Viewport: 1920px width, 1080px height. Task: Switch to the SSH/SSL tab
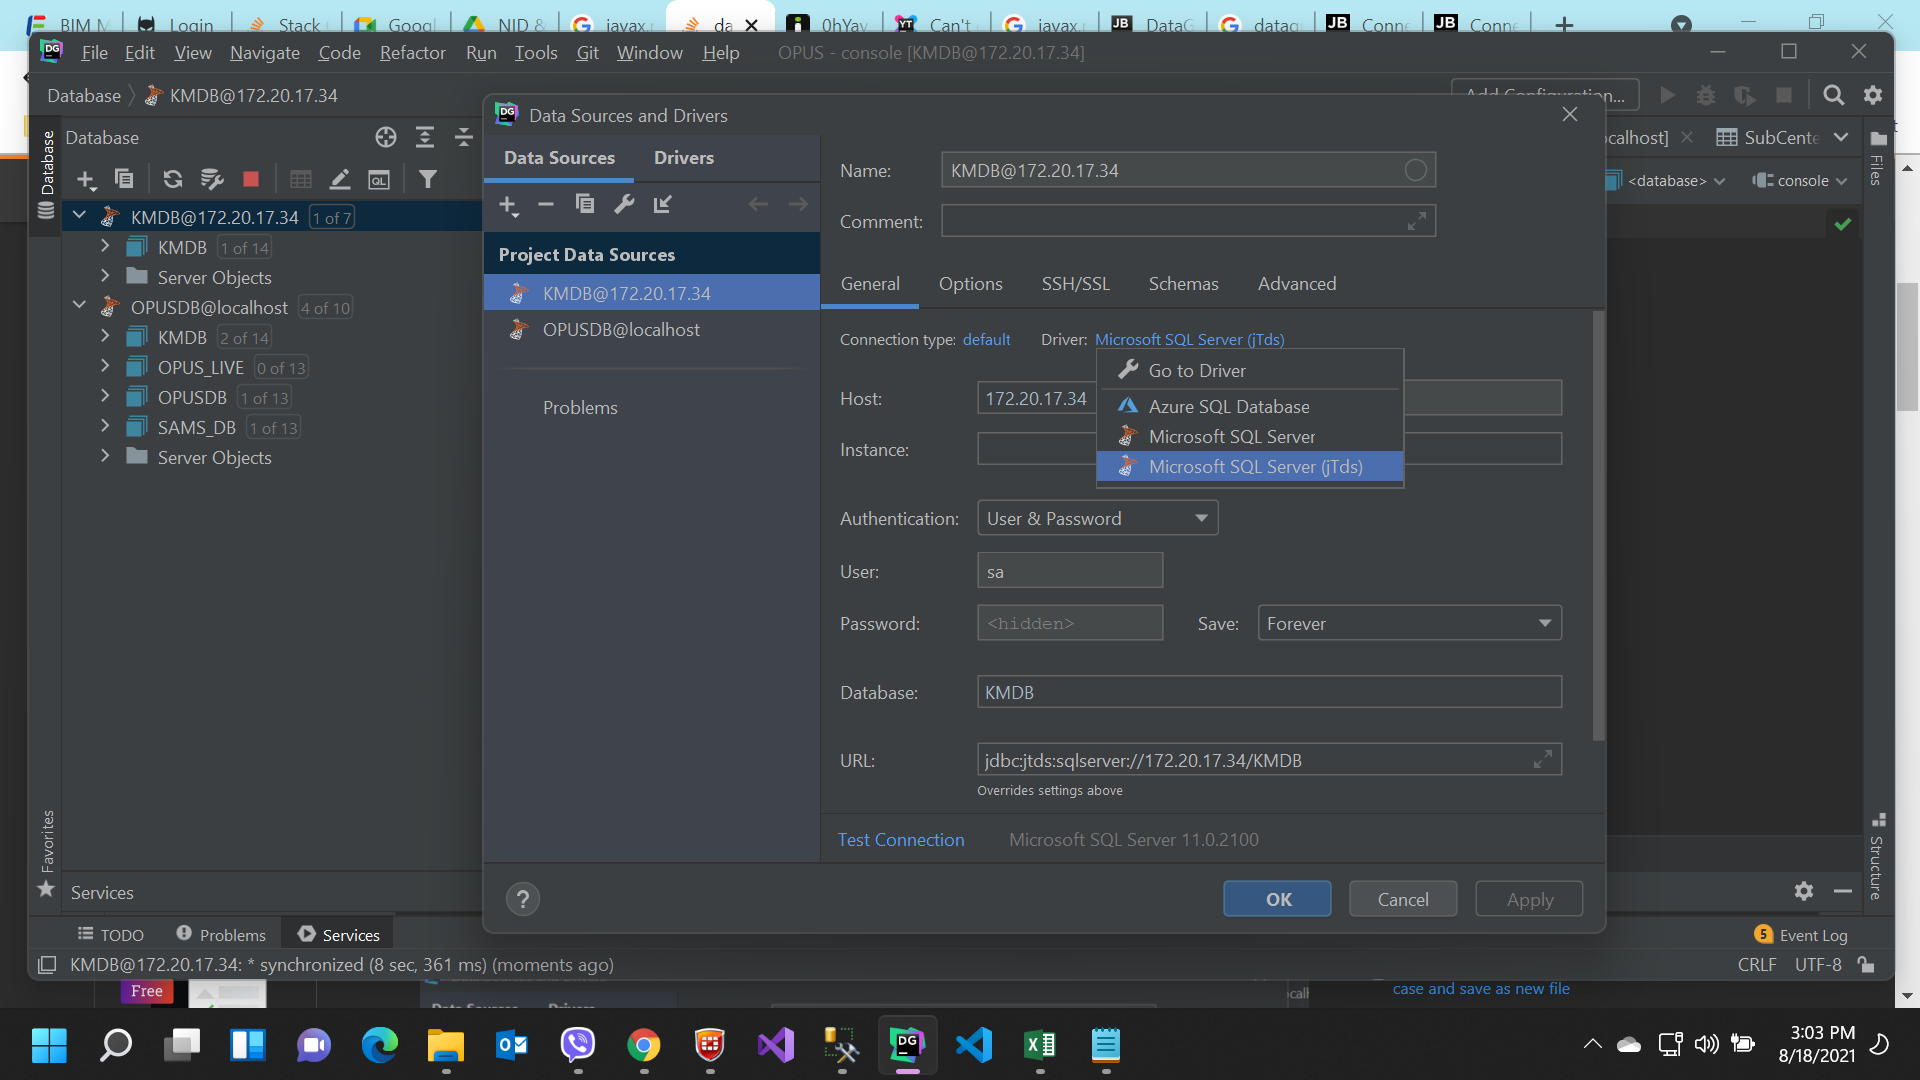point(1075,284)
